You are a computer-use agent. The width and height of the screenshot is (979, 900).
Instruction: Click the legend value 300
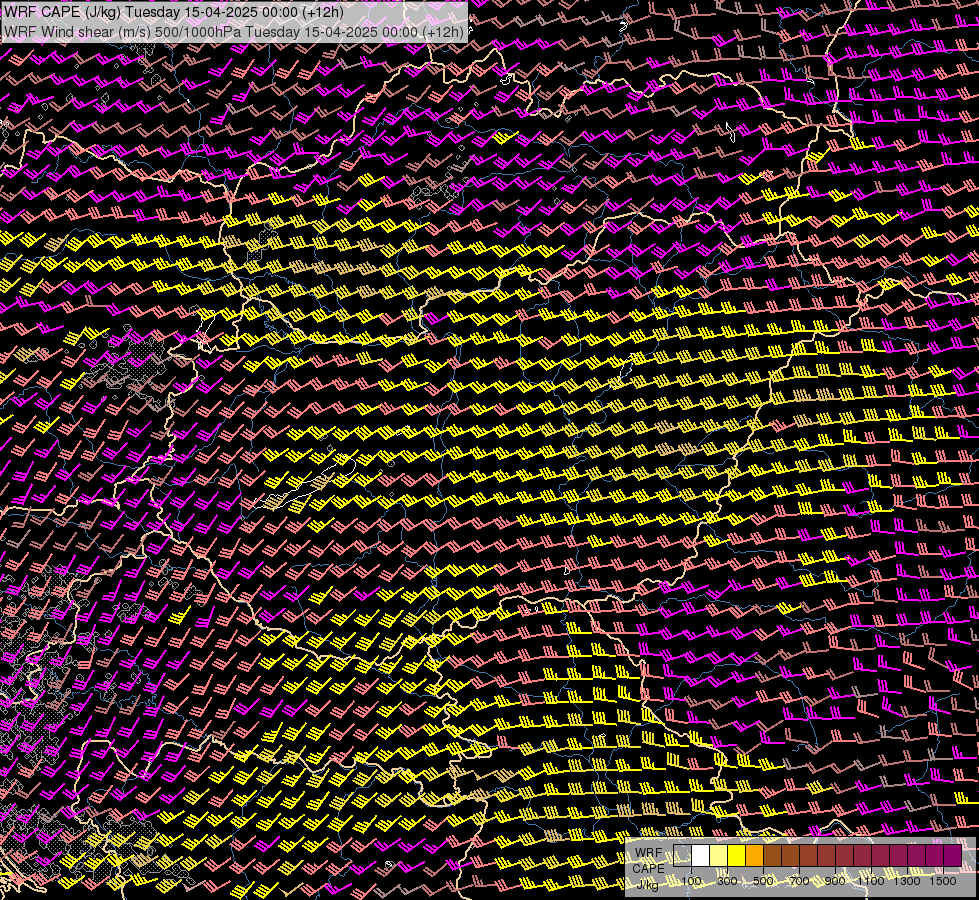tap(727, 881)
